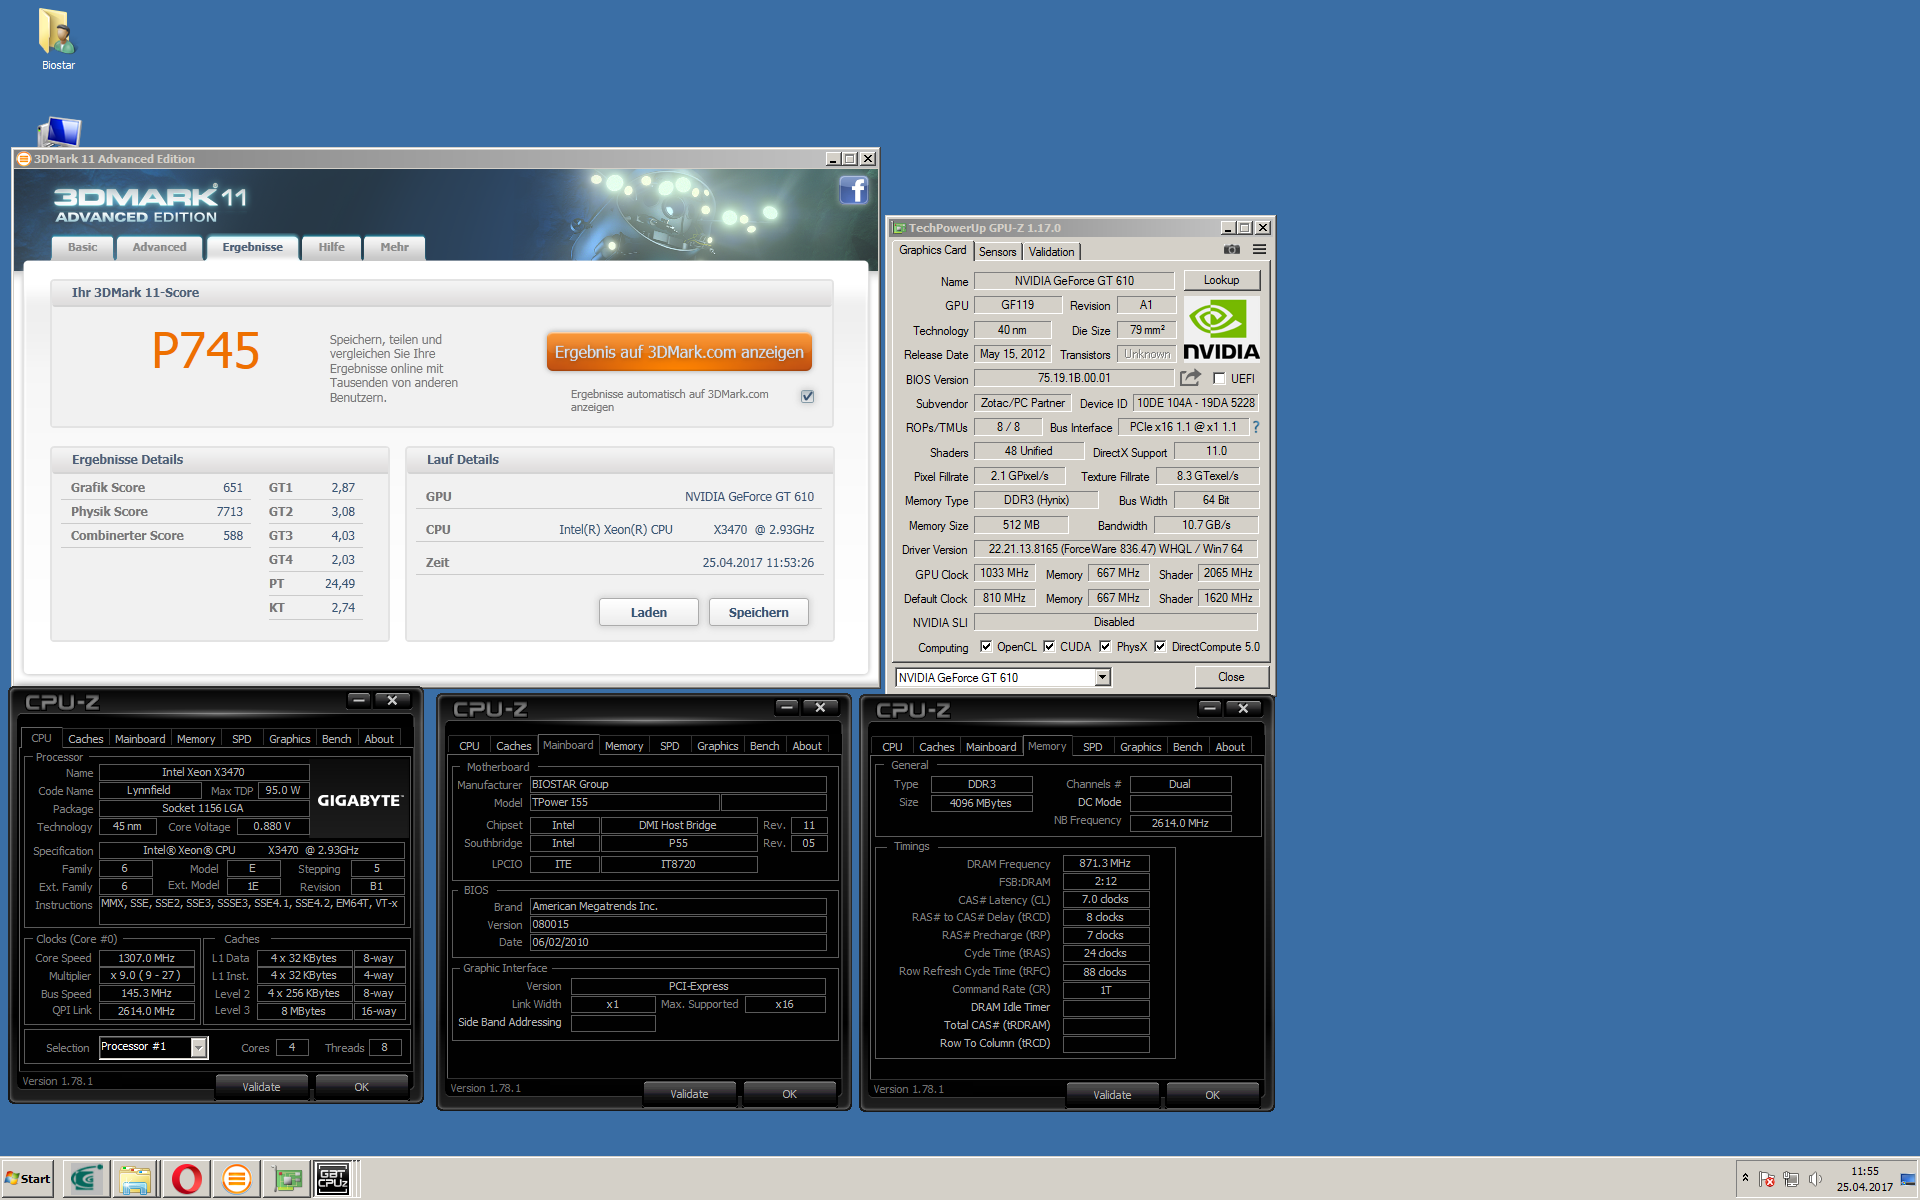The width and height of the screenshot is (1920, 1200).
Task: Switch to CPU-Z taskbar button
Action: tap(334, 1179)
